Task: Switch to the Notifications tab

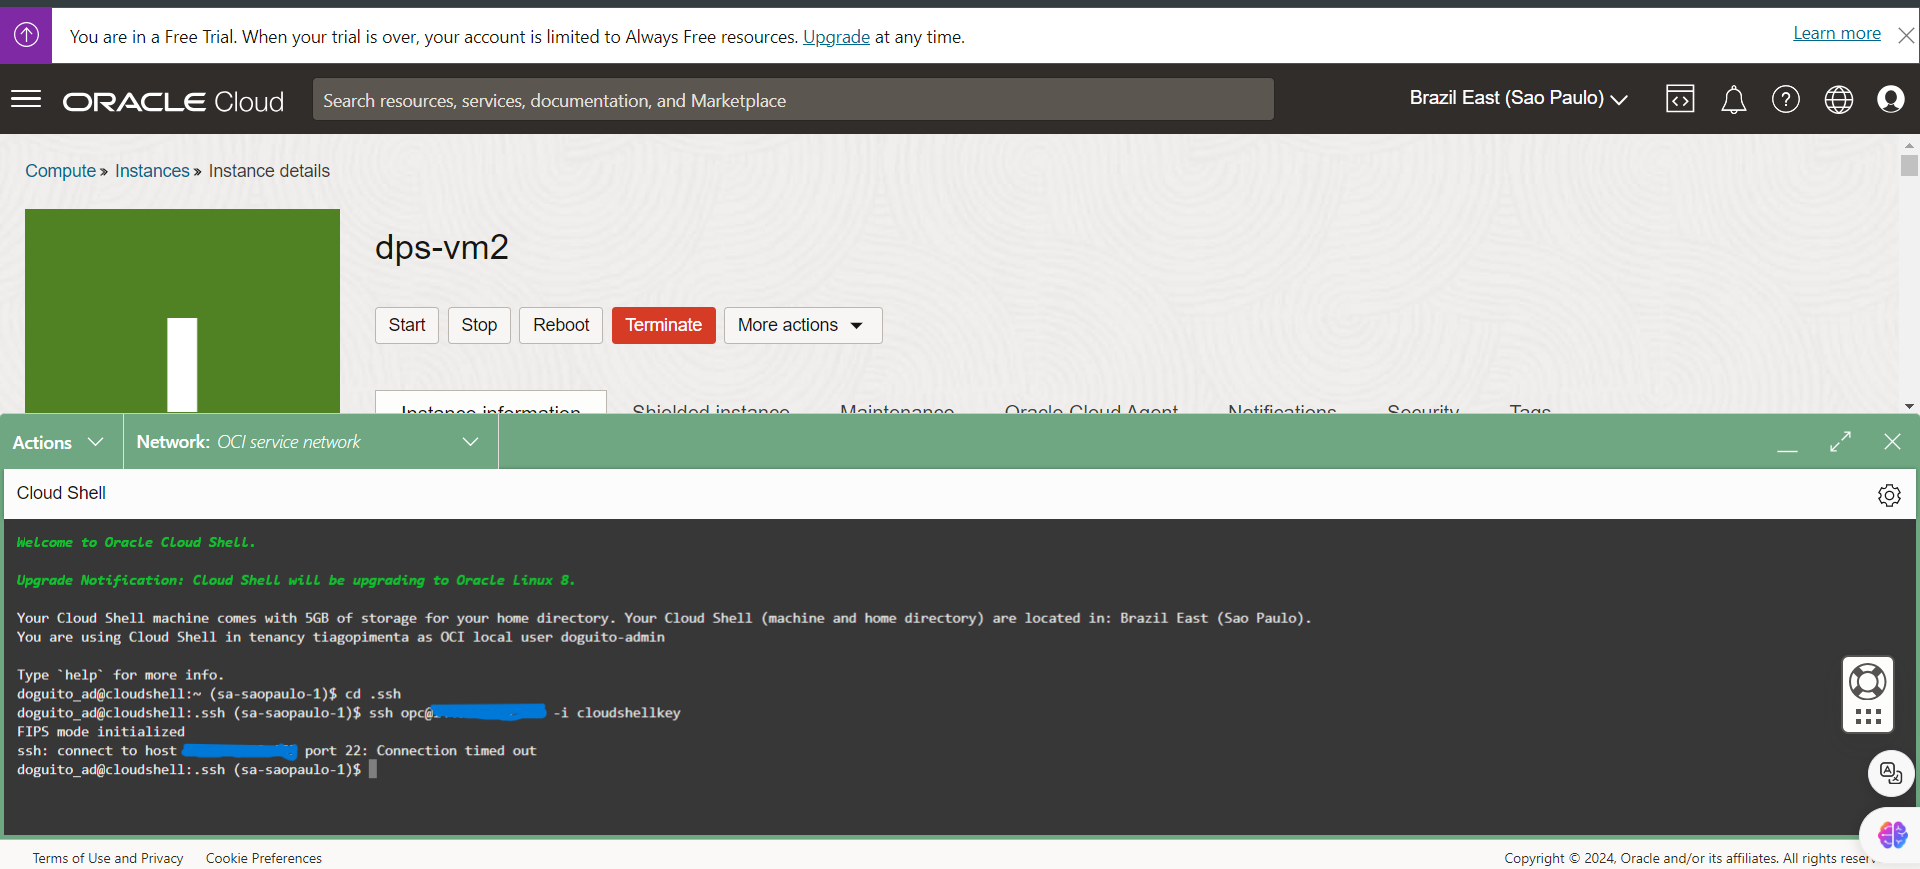Action: 1282,407
